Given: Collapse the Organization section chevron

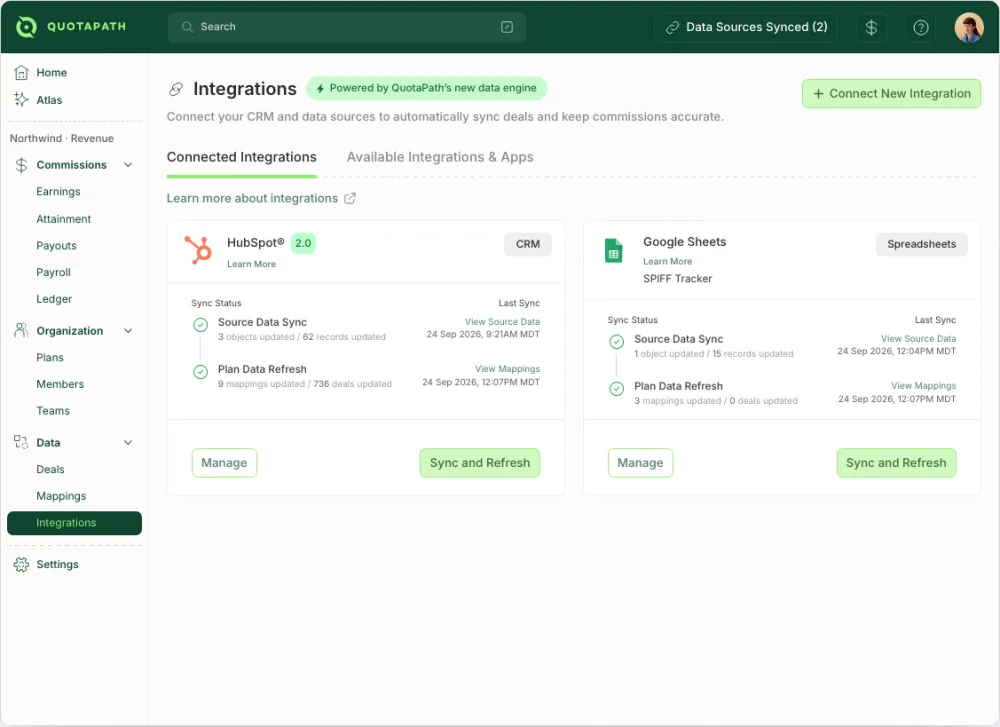Looking at the screenshot, I should coord(128,331).
